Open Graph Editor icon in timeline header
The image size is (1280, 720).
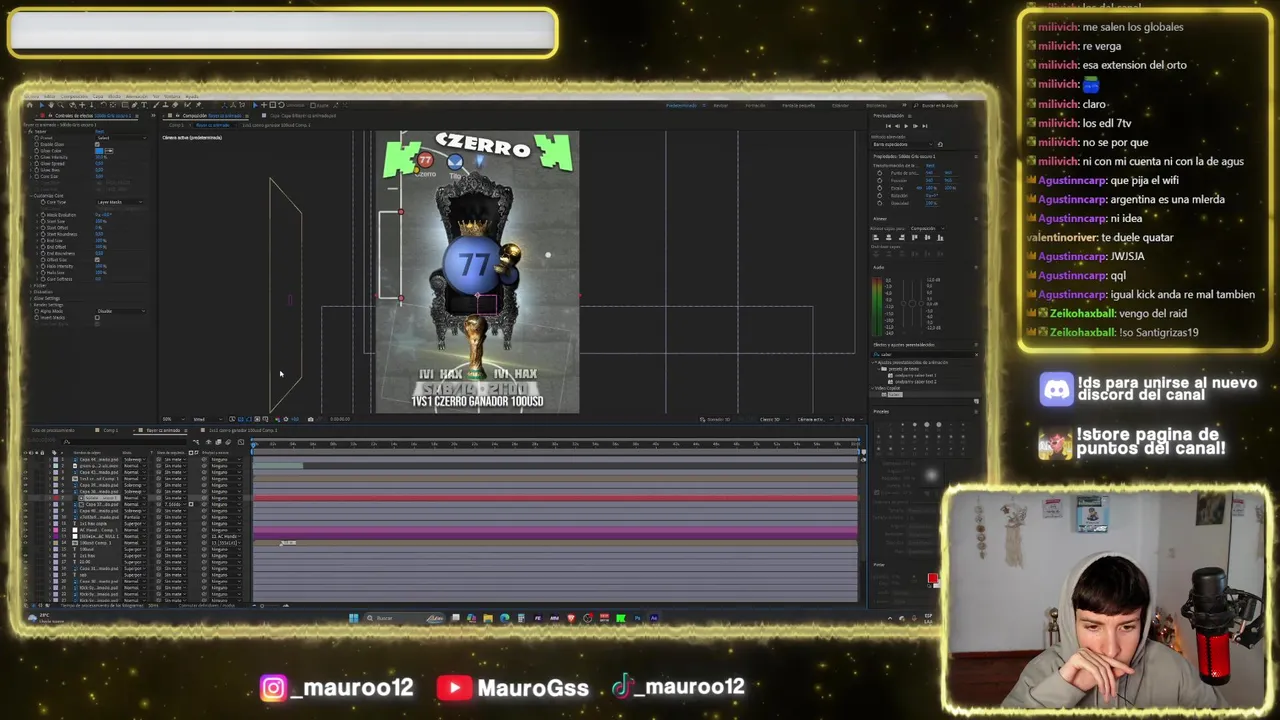[241, 442]
